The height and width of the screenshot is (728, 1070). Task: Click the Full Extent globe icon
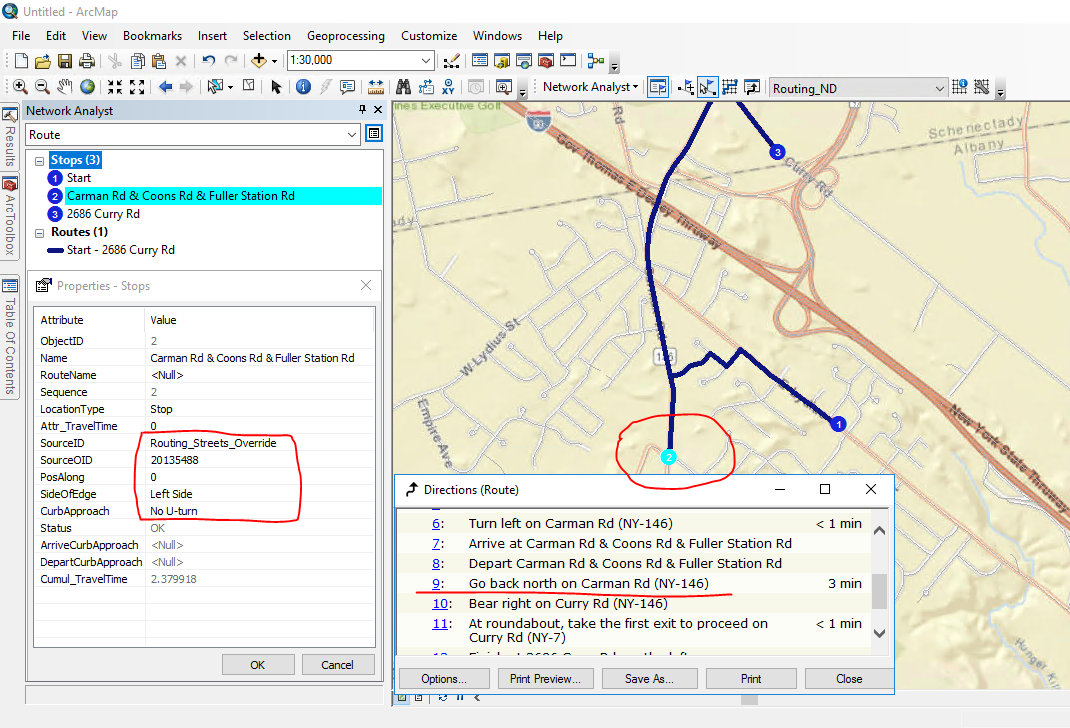click(x=88, y=87)
